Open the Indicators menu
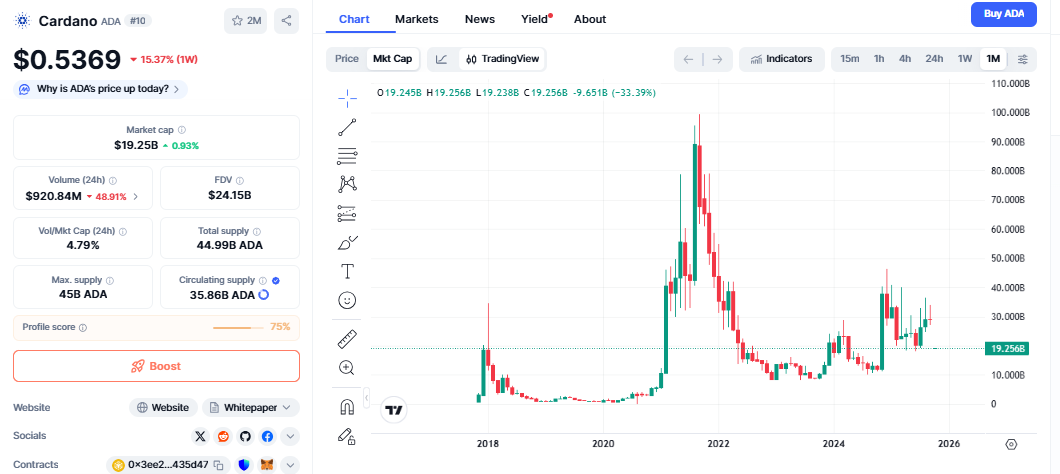1060x474 pixels. point(781,59)
